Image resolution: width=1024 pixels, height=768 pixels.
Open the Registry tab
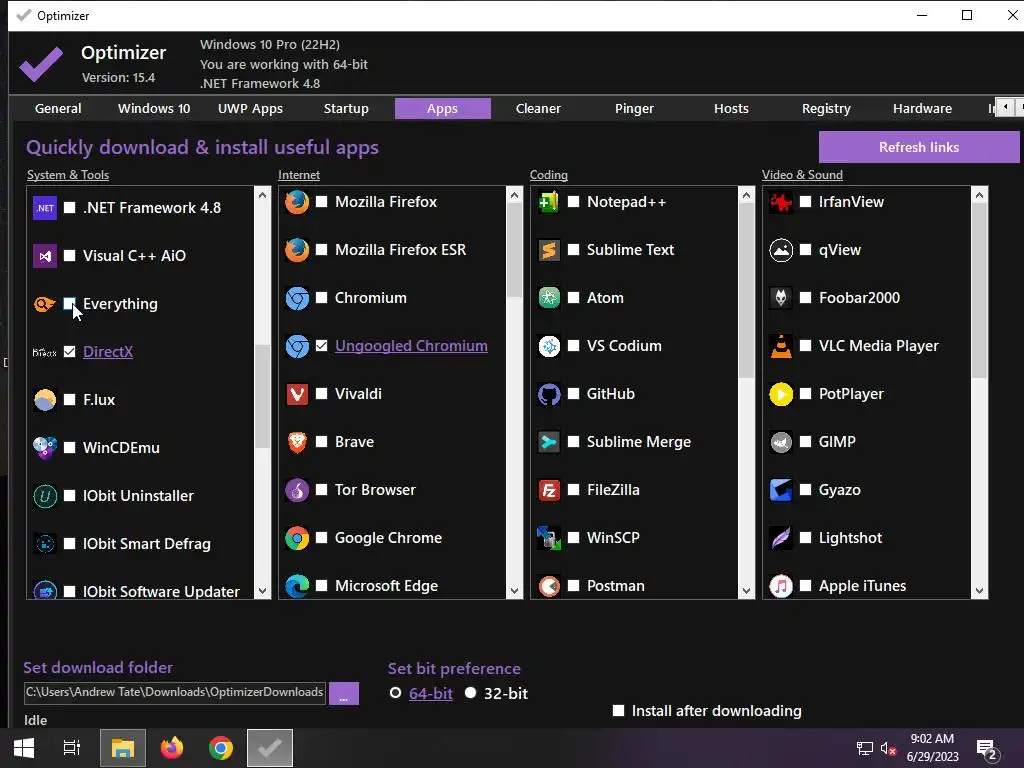coord(826,108)
